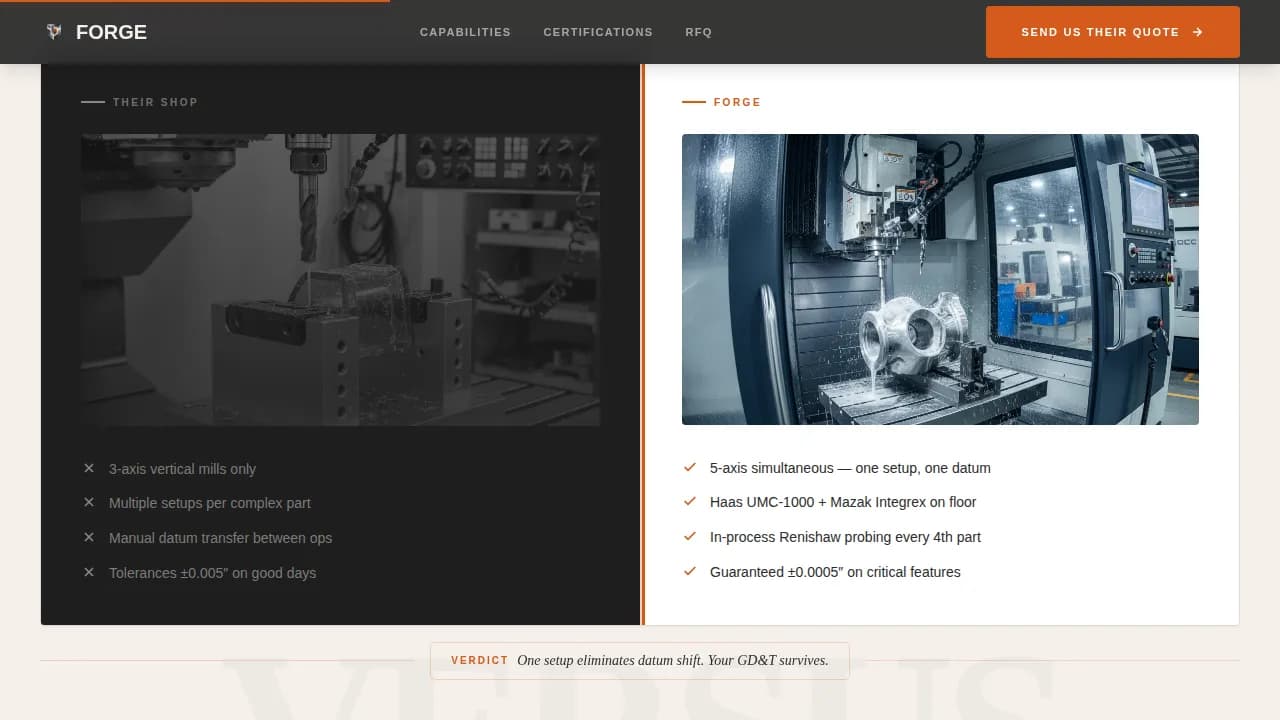Click the FORGE anvil logo icon

[54, 31]
